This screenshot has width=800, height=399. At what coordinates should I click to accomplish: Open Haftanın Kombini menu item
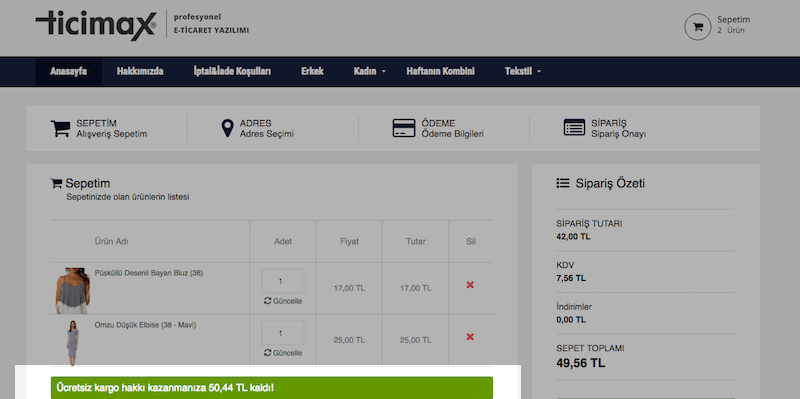tap(440, 71)
